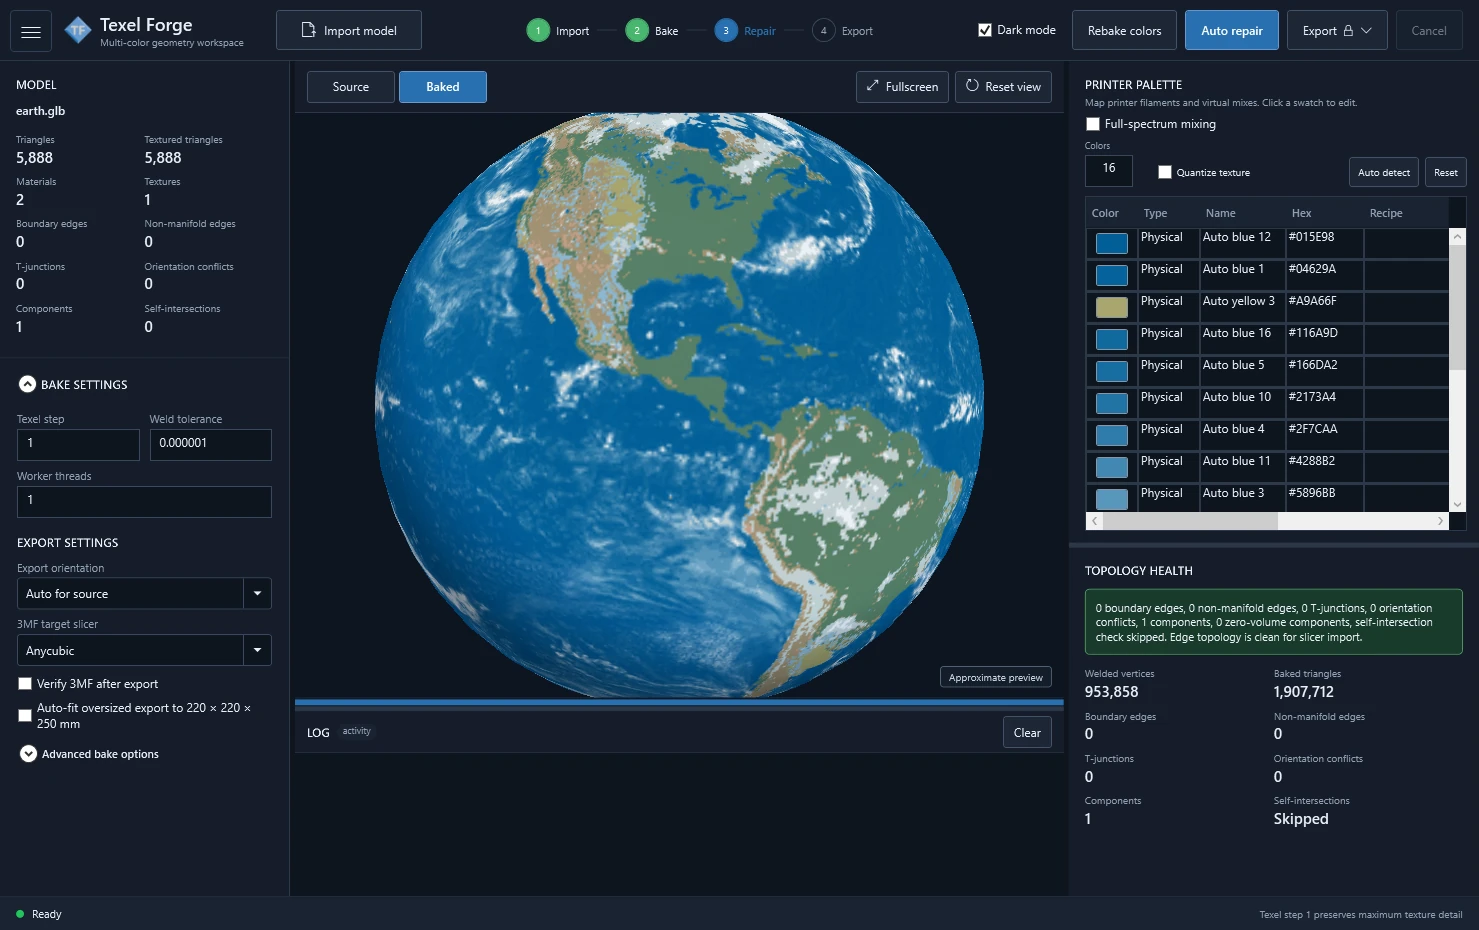Edit the Auto blue 1 color swatch
1479x930 pixels.
[x=1112, y=275]
